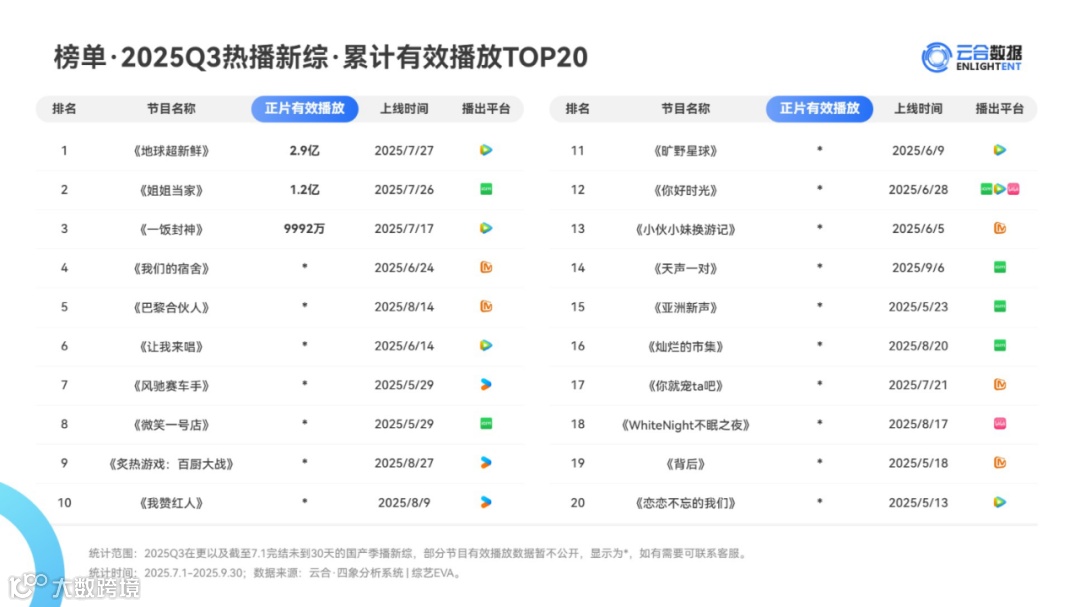Click the launch date 2025/9/6
This screenshot has width=1080, height=607.
click(918, 267)
